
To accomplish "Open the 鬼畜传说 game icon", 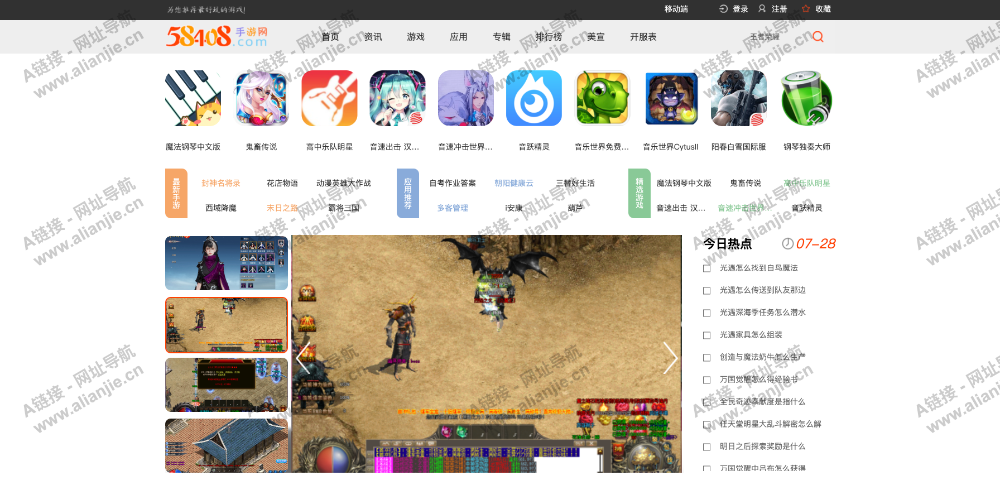I will point(261,98).
